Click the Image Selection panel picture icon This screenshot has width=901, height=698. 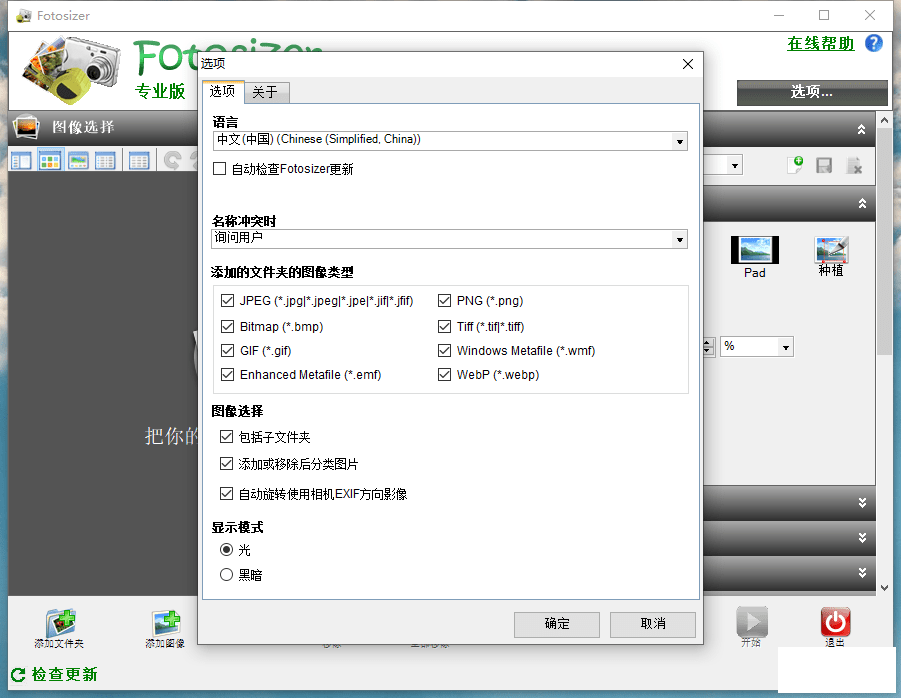(26, 127)
